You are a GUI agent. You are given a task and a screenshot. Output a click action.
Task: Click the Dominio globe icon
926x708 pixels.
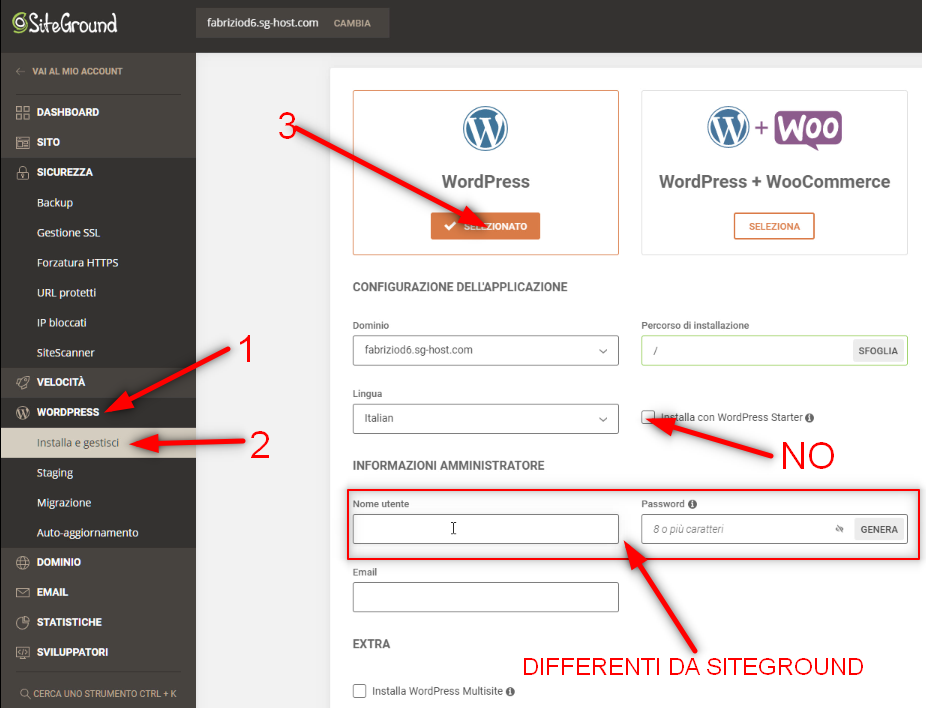point(22,562)
